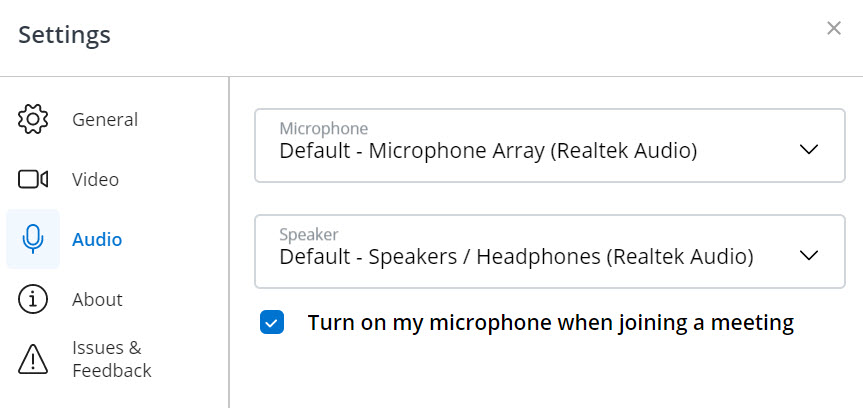
Task: Open Issues & Feedback section
Action: pyautogui.click(x=111, y=359)
